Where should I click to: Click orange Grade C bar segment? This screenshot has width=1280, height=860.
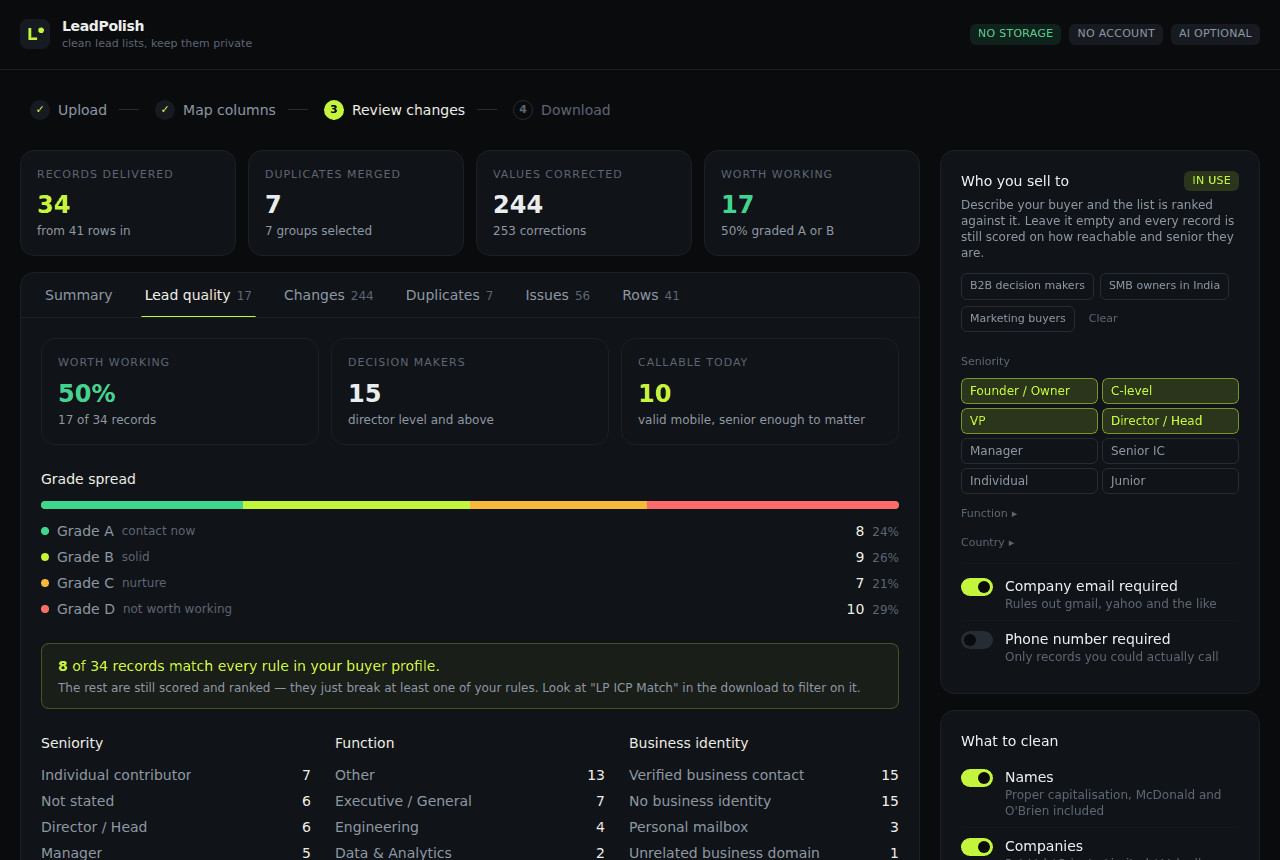558,505
